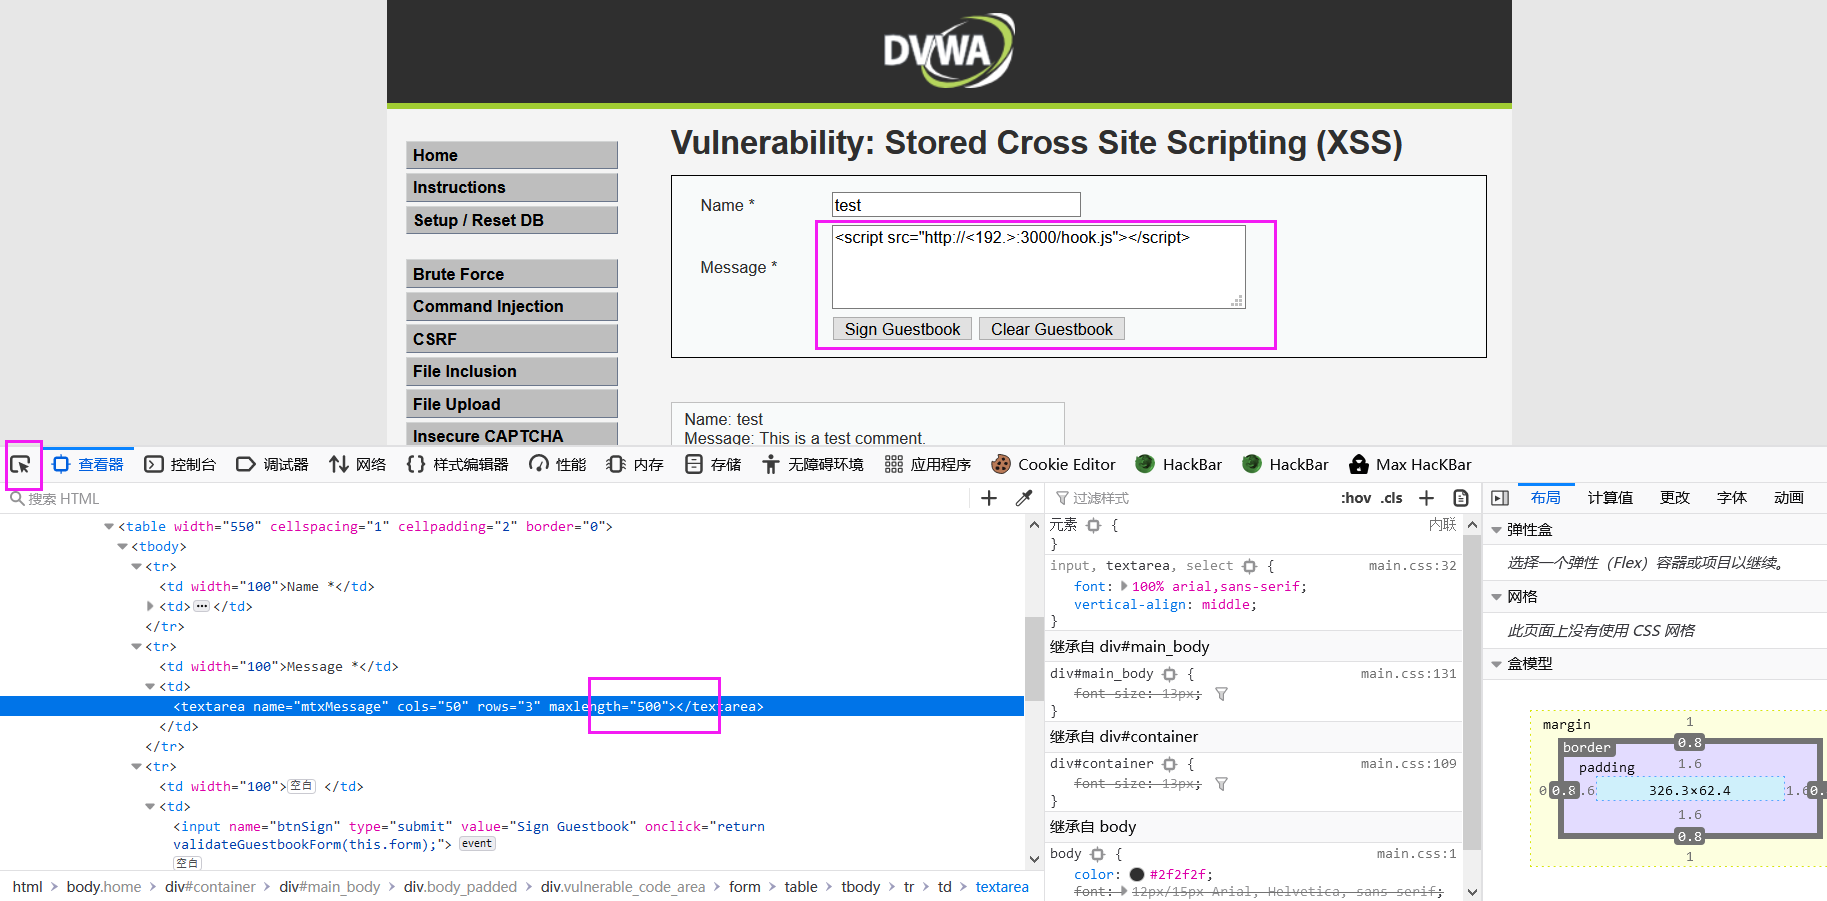Open the first HackBar tab

click(x=1179, y=464)
